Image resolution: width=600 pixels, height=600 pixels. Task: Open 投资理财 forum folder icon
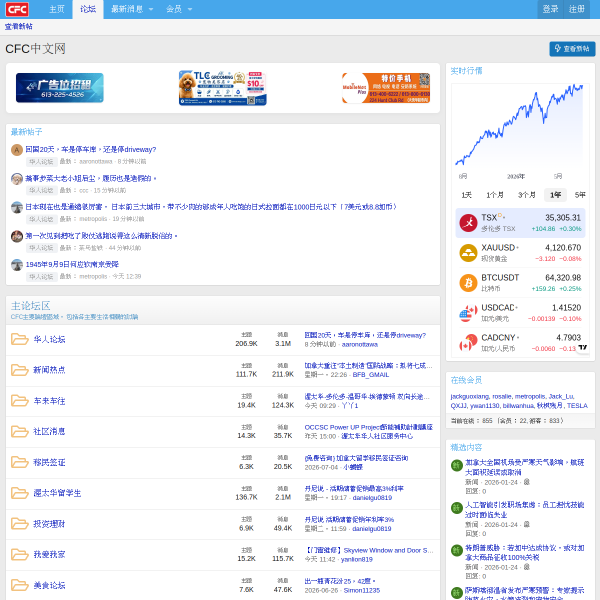coord(20,524)
